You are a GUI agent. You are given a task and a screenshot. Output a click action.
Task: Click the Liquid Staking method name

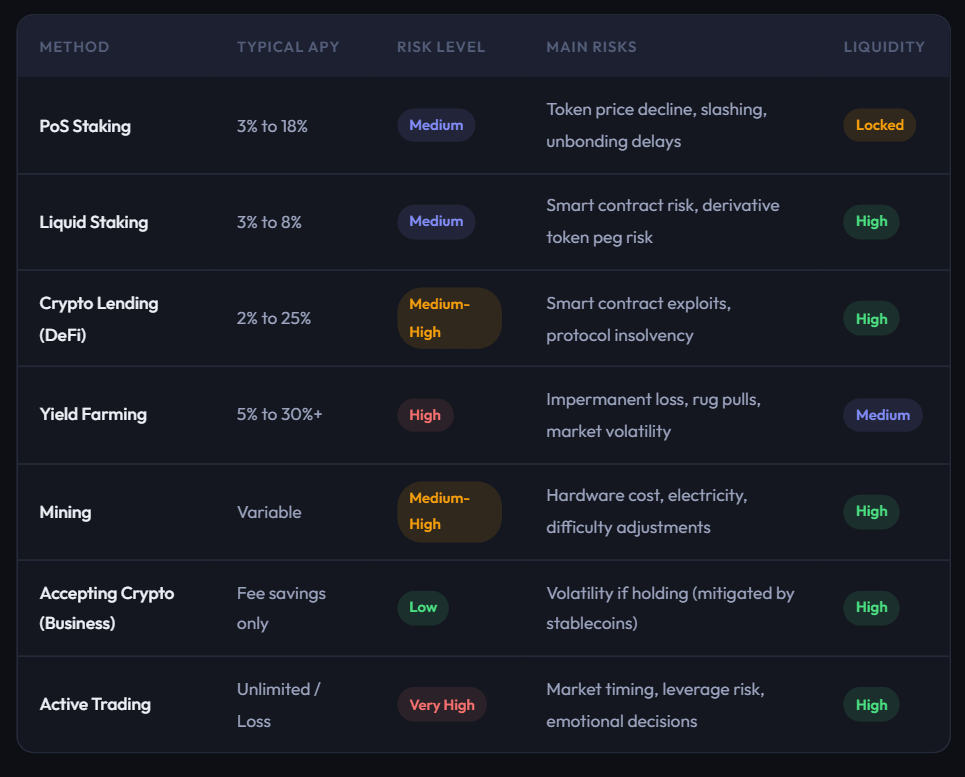point(94,221)
